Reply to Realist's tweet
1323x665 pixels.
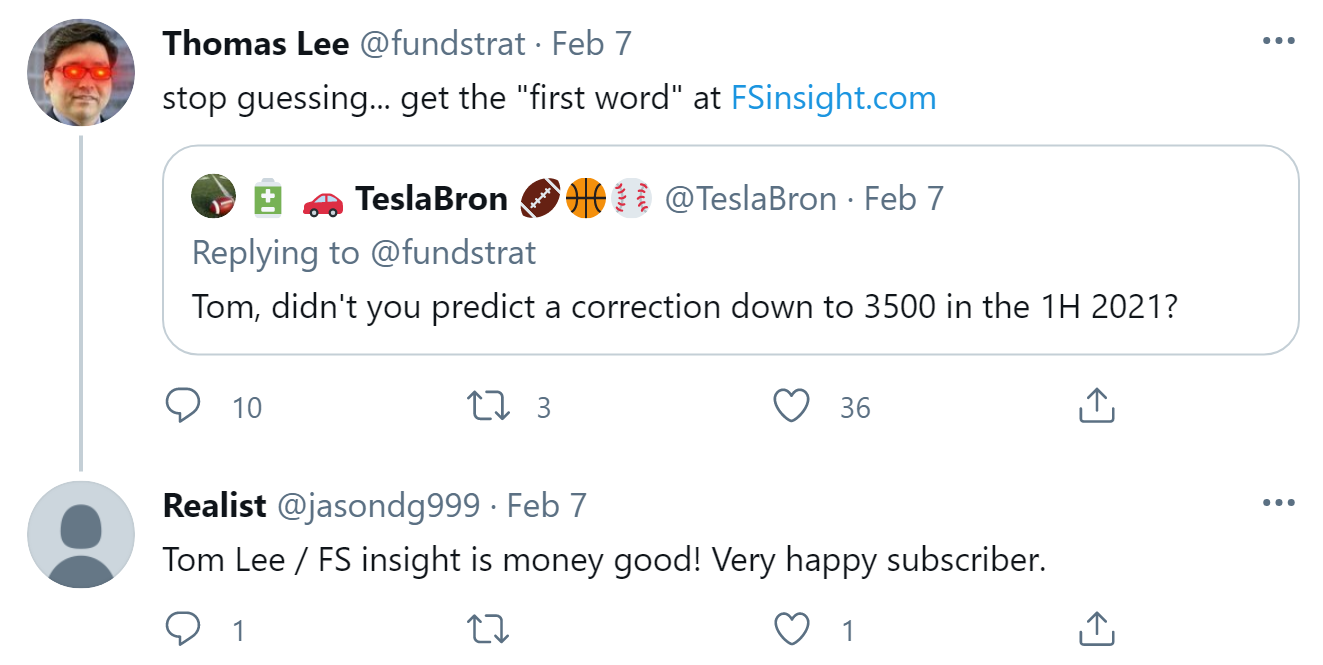pyautogui.click(x=183, y=630)
